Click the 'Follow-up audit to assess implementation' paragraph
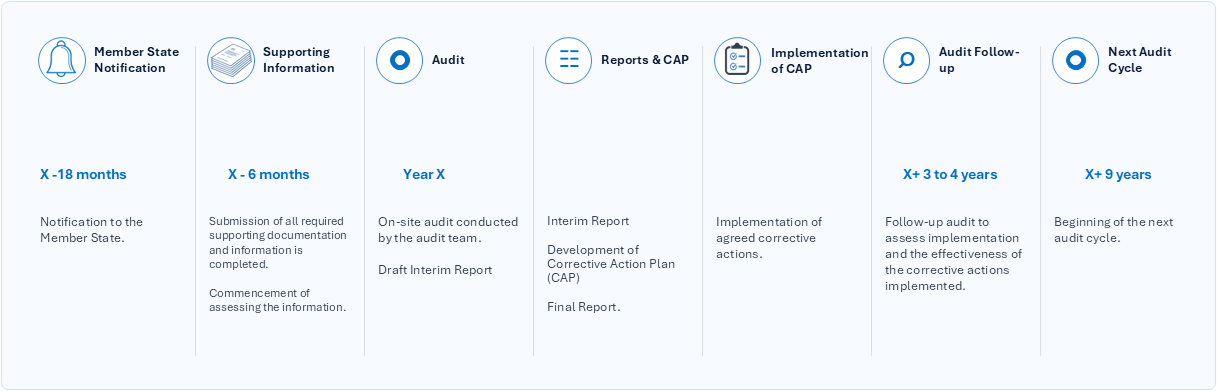 pyautogui.click(x=954, y=254)
